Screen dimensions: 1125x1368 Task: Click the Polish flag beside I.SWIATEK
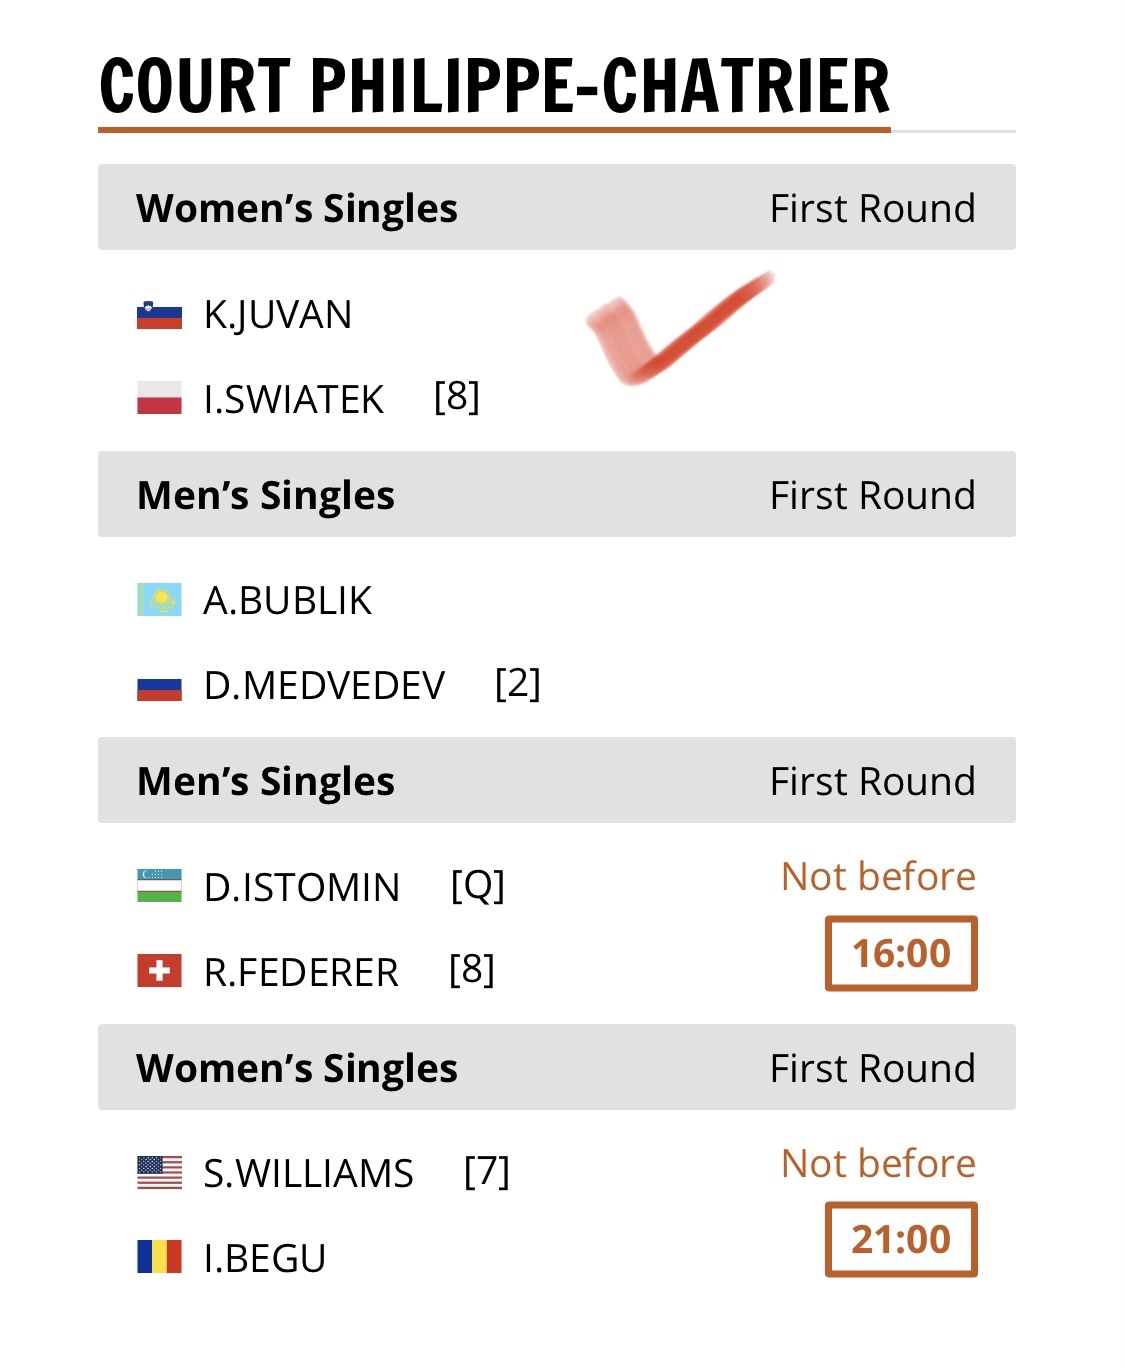click(x=159, y=398)
